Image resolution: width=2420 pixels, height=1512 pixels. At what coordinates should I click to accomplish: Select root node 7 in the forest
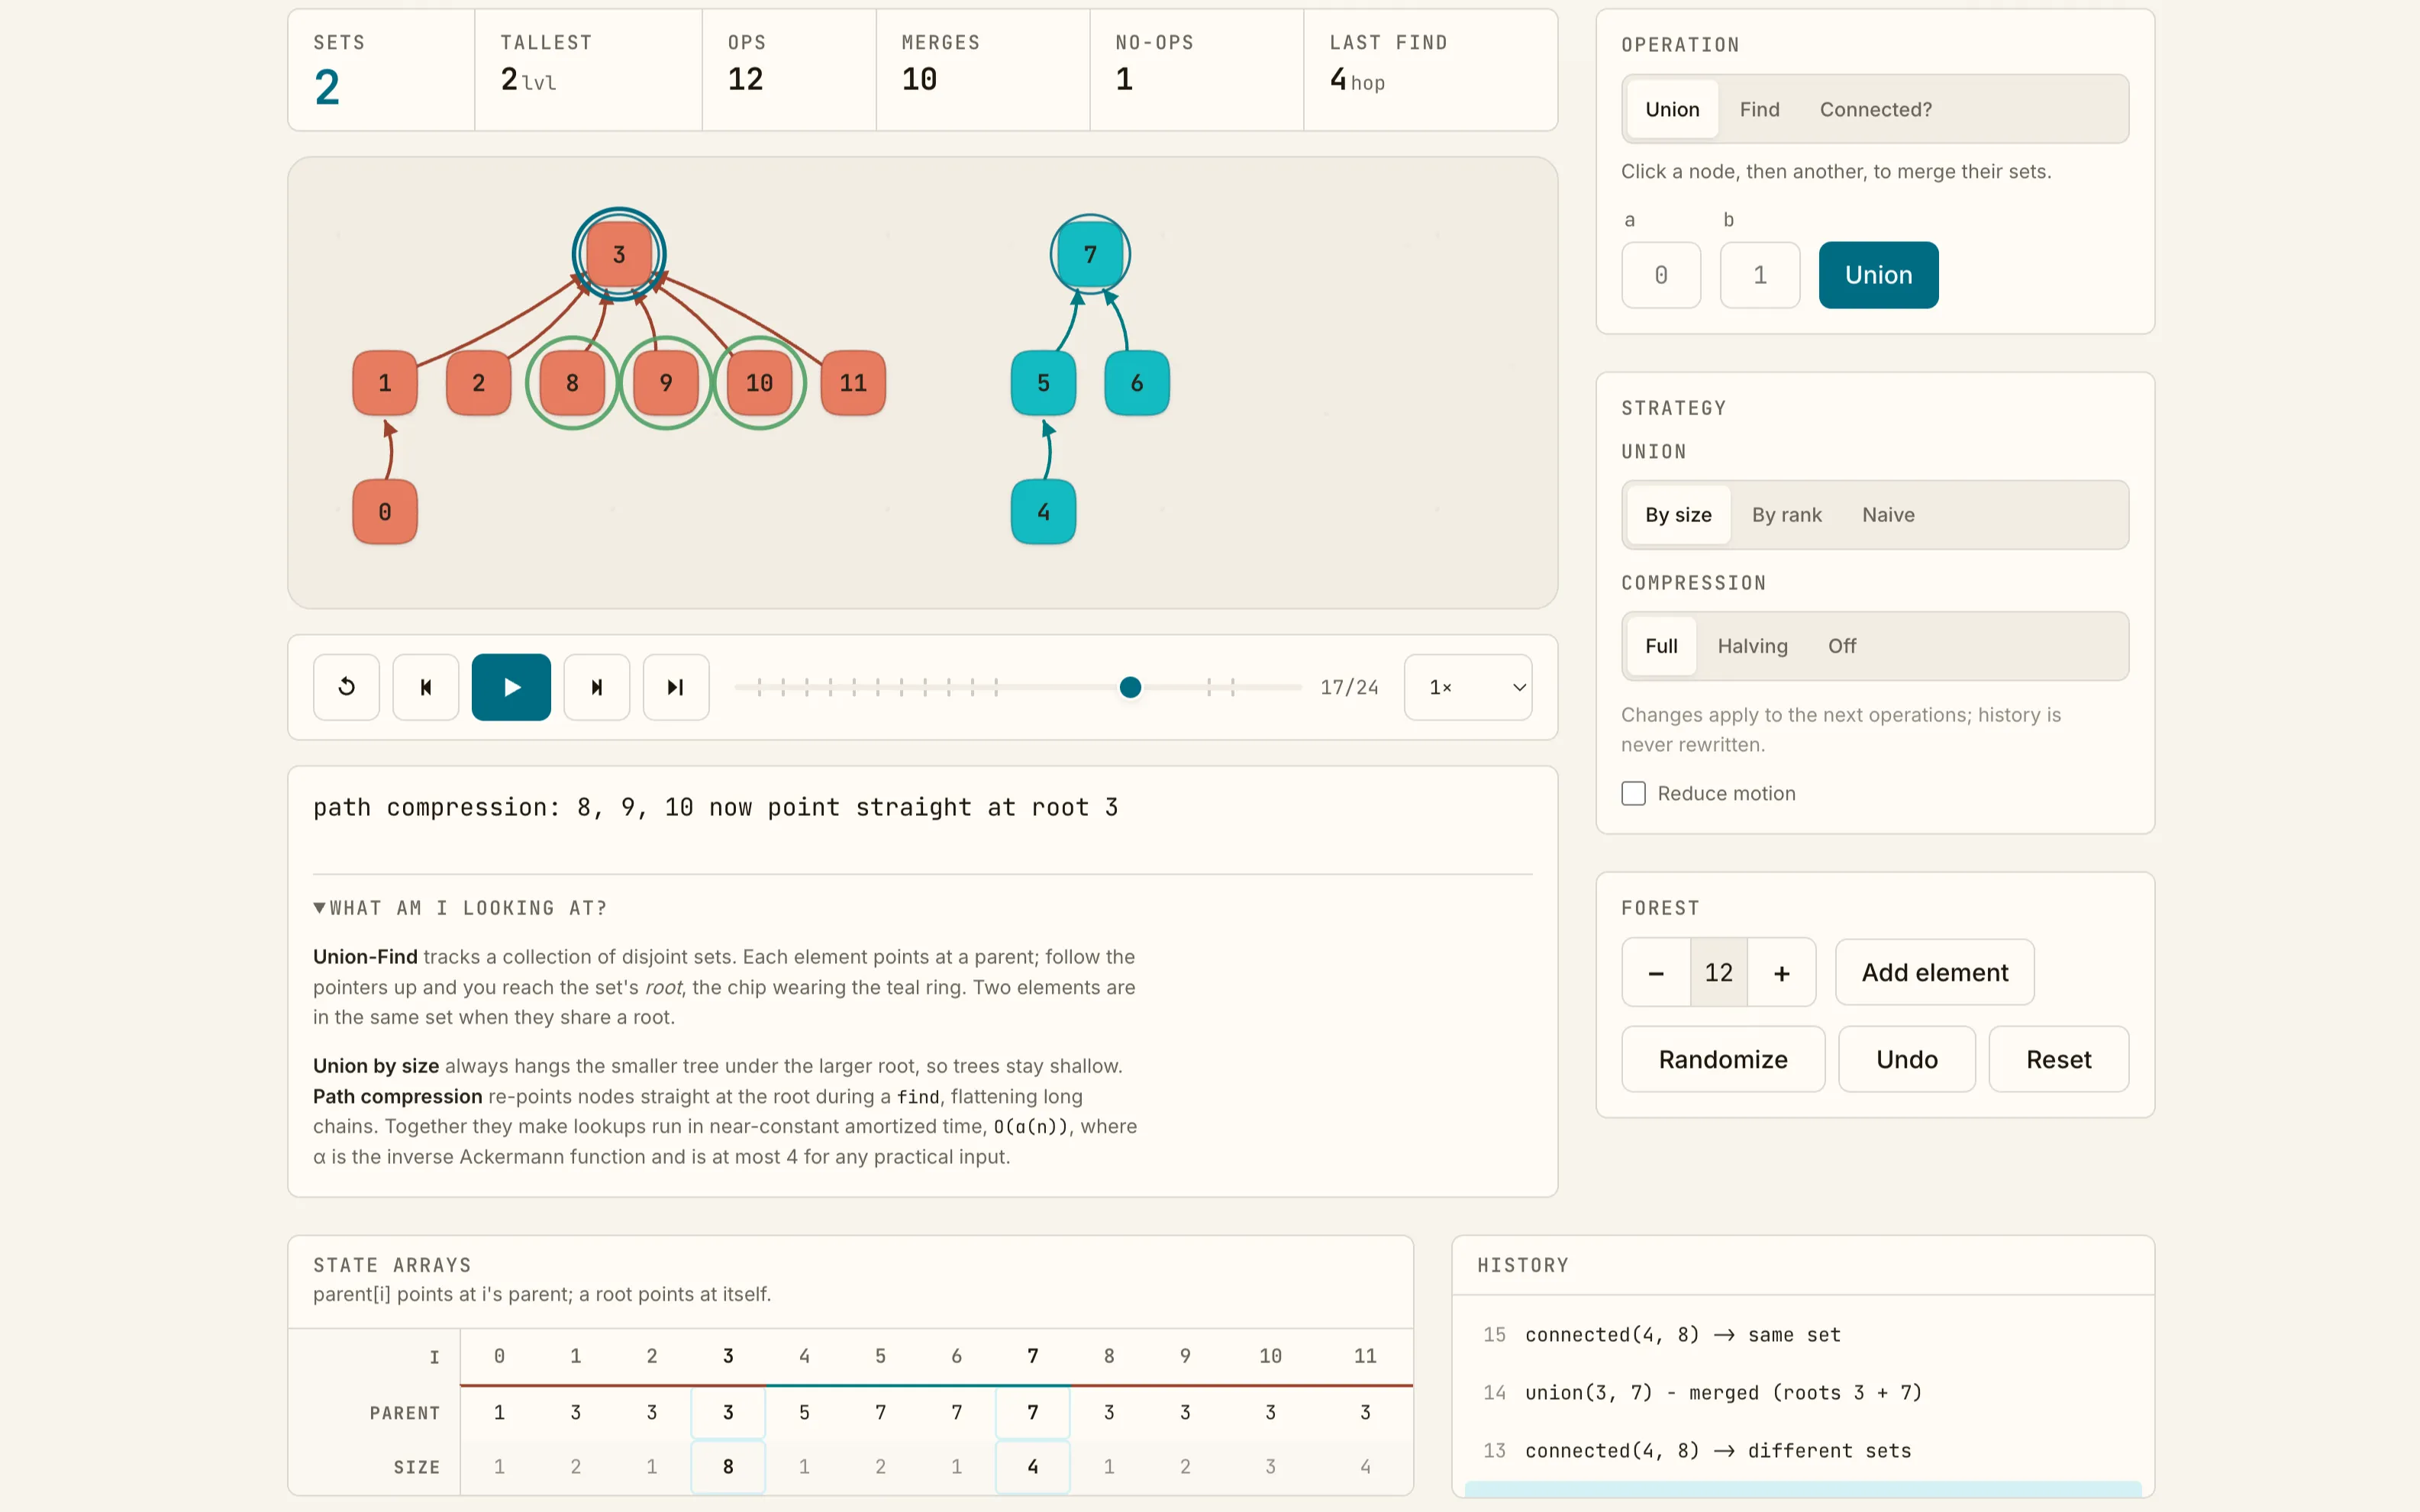(1090, 255)
